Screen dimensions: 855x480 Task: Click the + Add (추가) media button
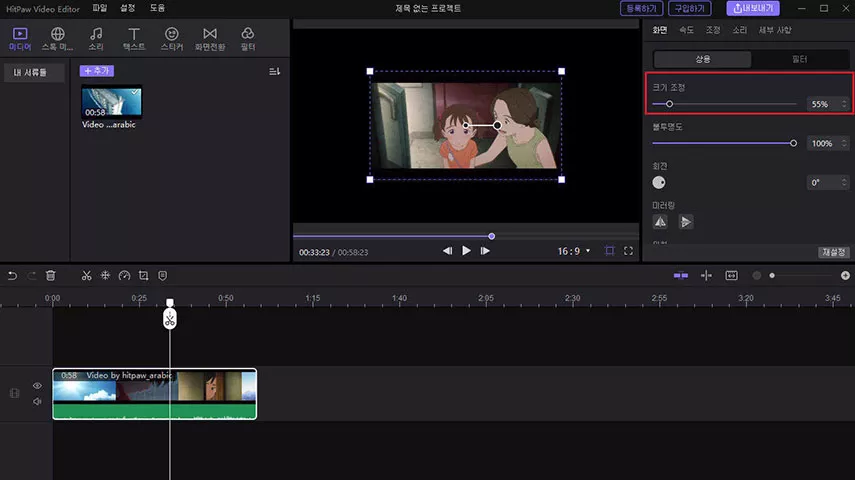coord(97,71)
